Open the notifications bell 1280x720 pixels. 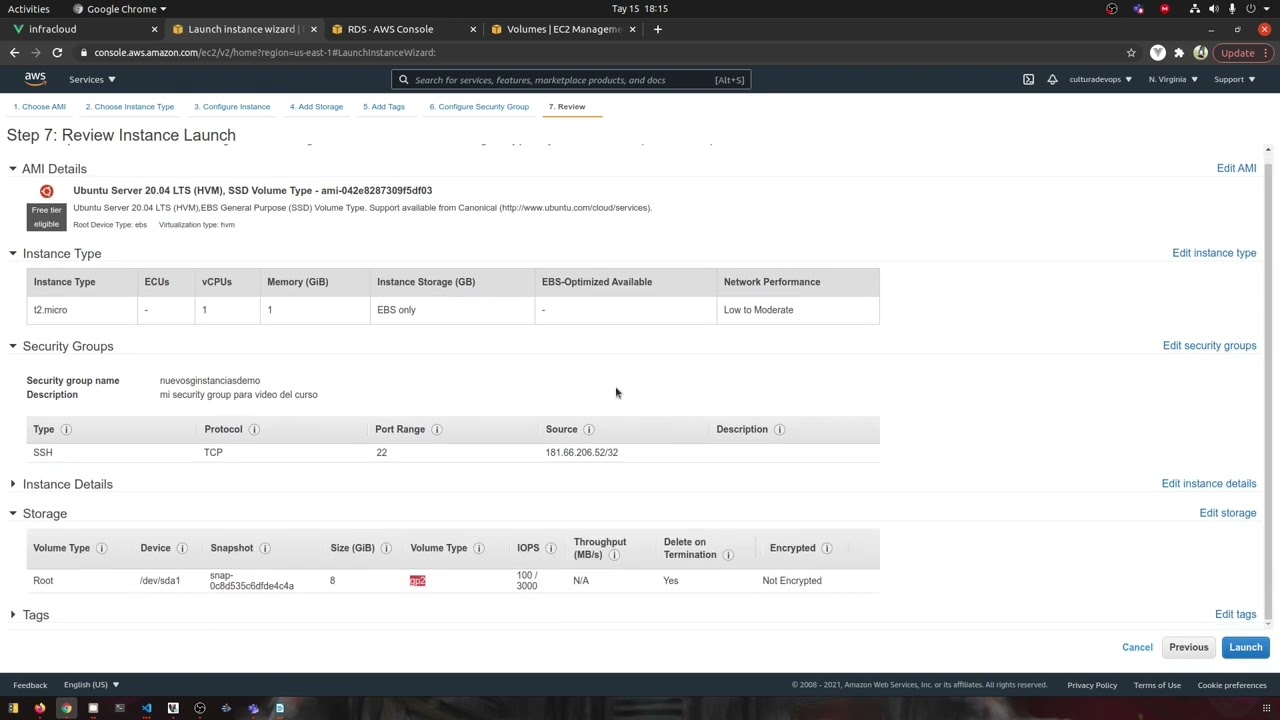1052,79
